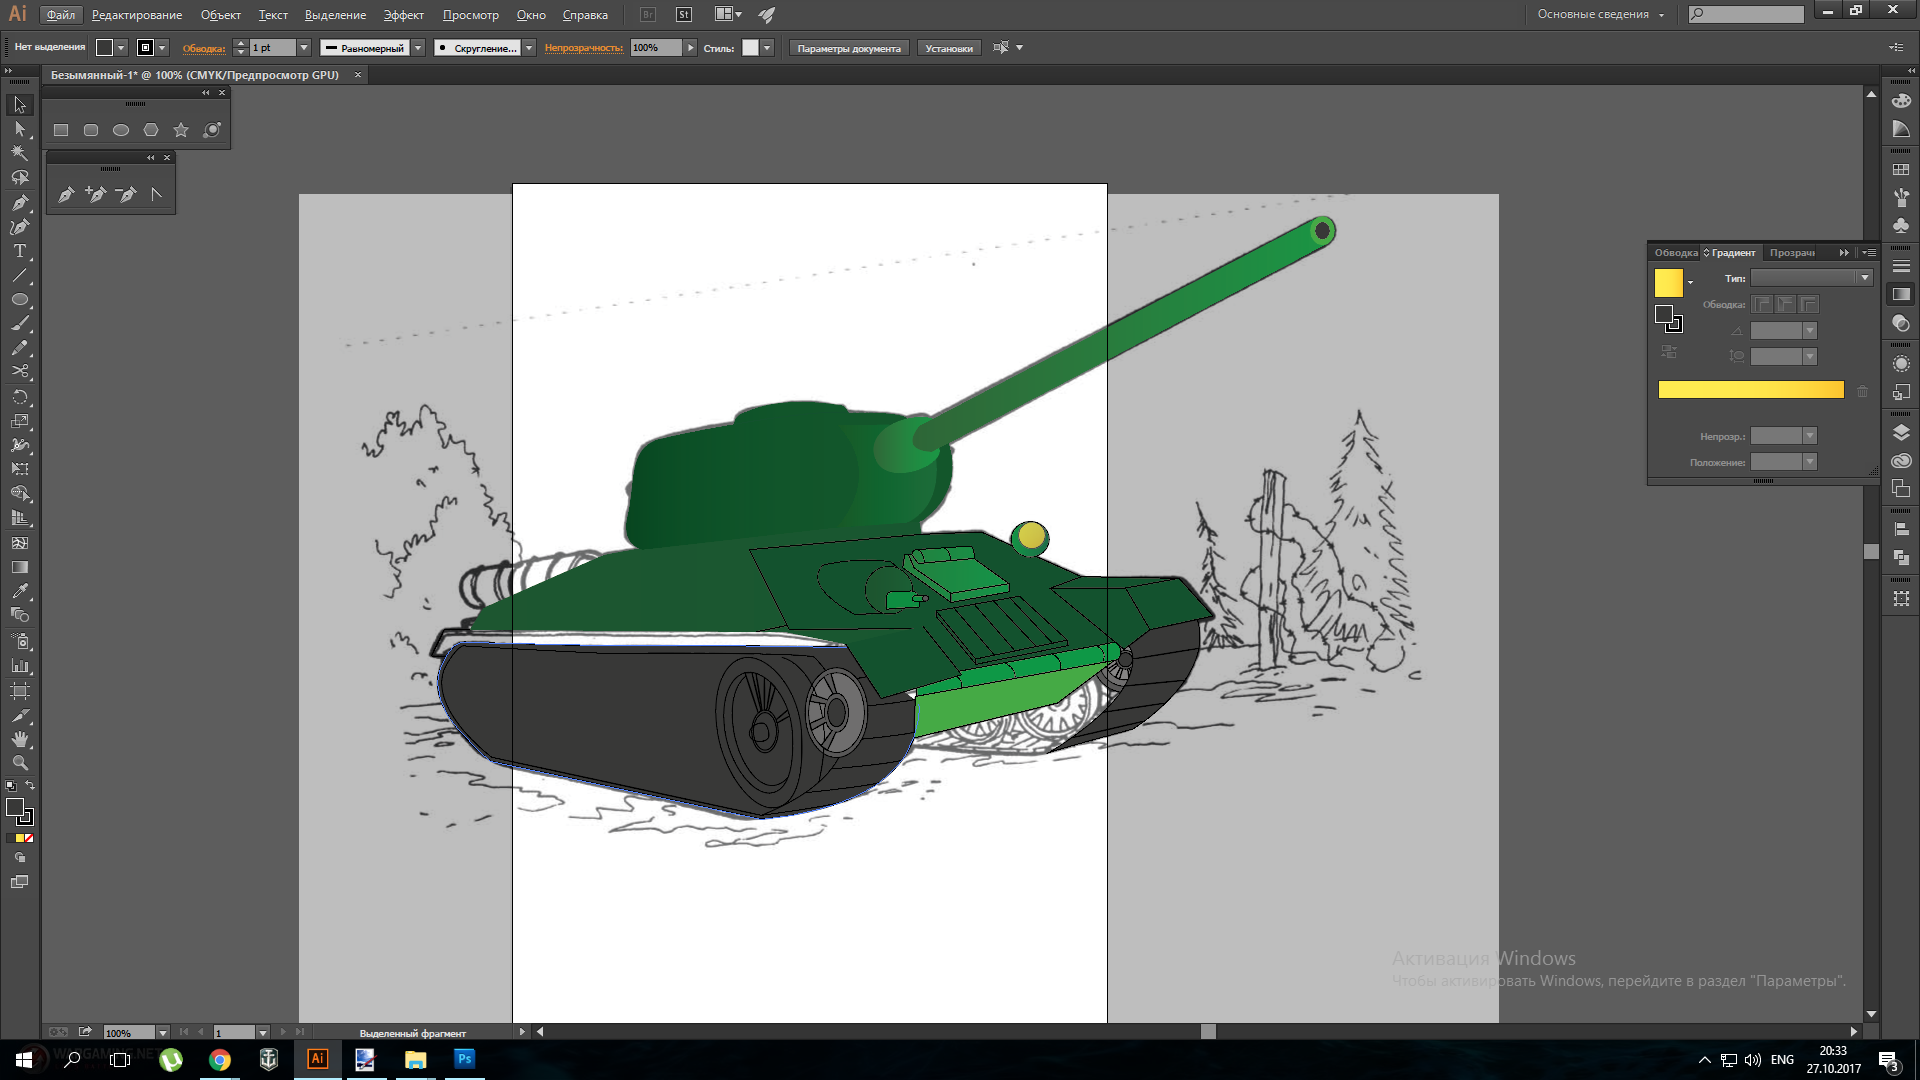The height and width of the screenshot is (1080, 1920).
Task: Click the yellow gradient bar
Action: tap(1751, 390)
